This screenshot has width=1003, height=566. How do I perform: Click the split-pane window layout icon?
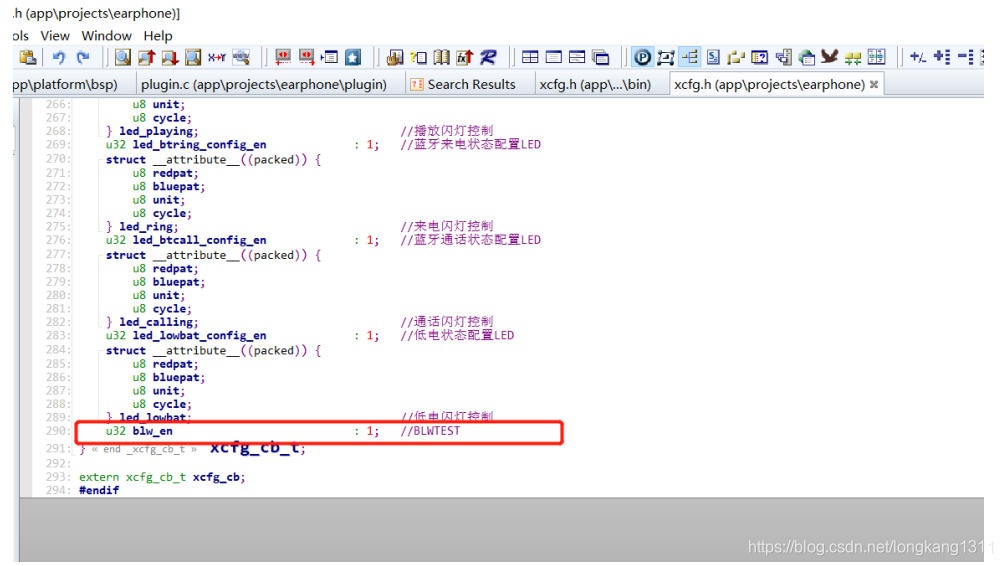pos(577,58)
